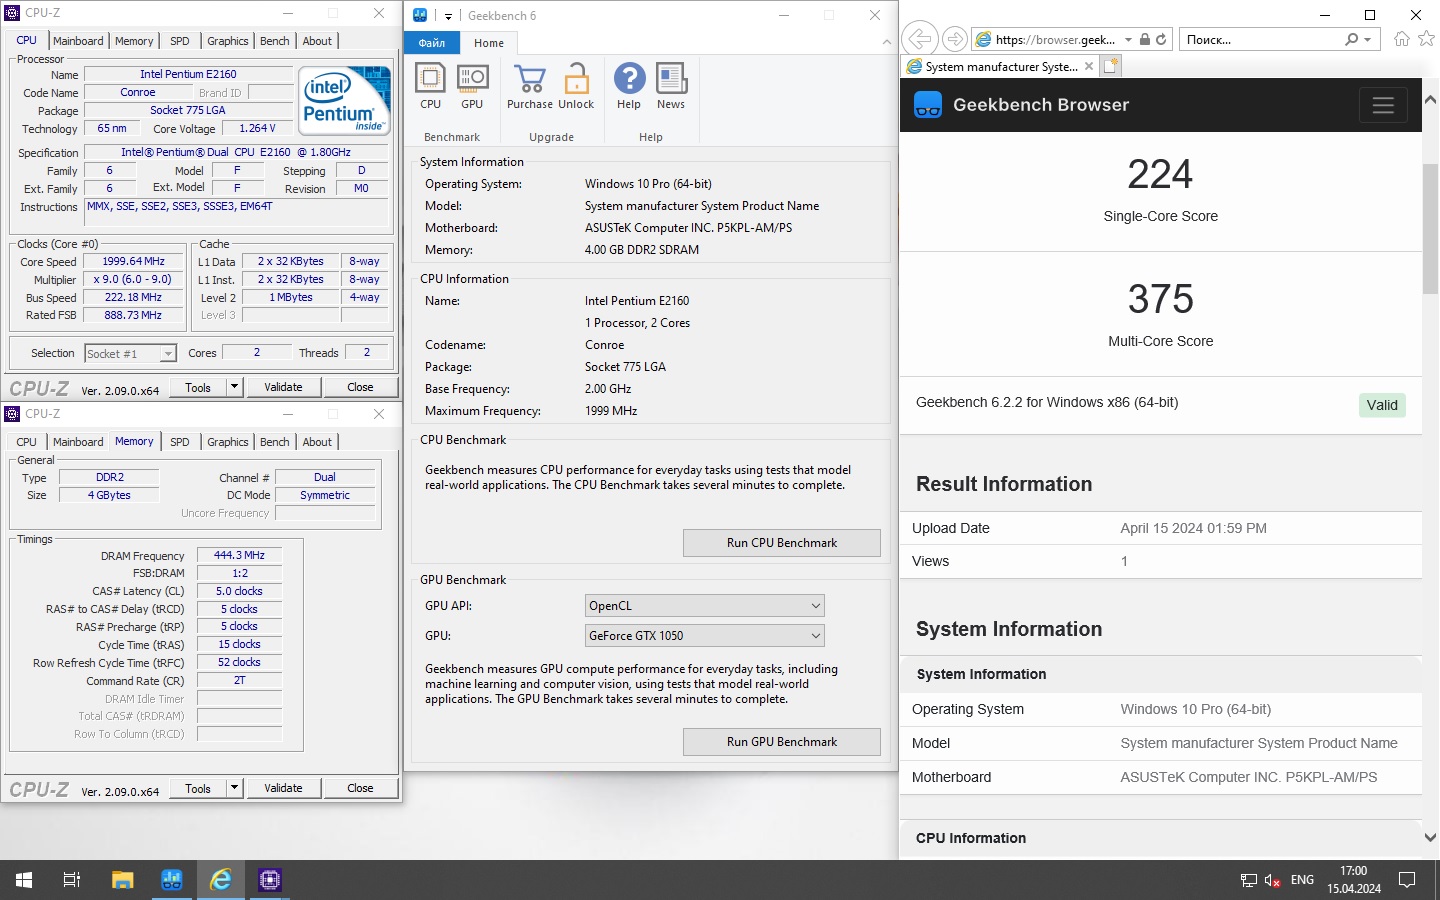The image size is (1440, 900).
Task: Click the search magnifier icon in Internet Explorer
Action: [x=1352, y=39]
